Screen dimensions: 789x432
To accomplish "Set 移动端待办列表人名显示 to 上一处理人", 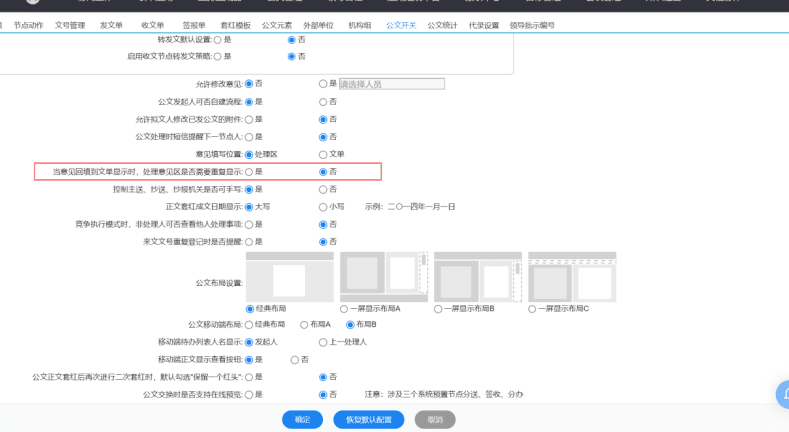I will 323,342.
